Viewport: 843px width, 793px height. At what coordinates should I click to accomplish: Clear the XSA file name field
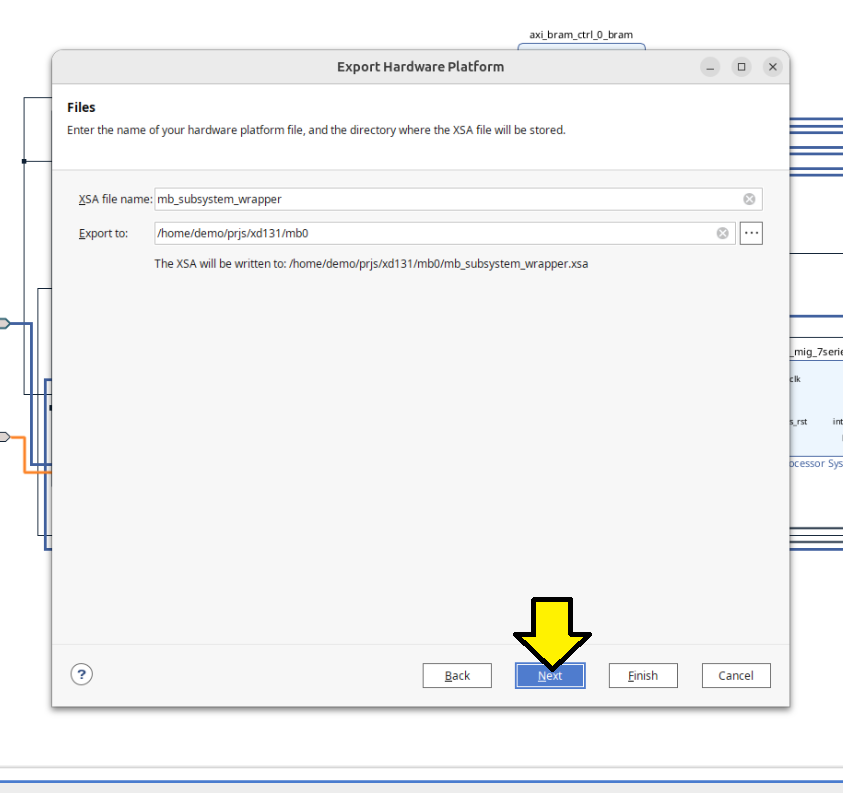point(749,199)
